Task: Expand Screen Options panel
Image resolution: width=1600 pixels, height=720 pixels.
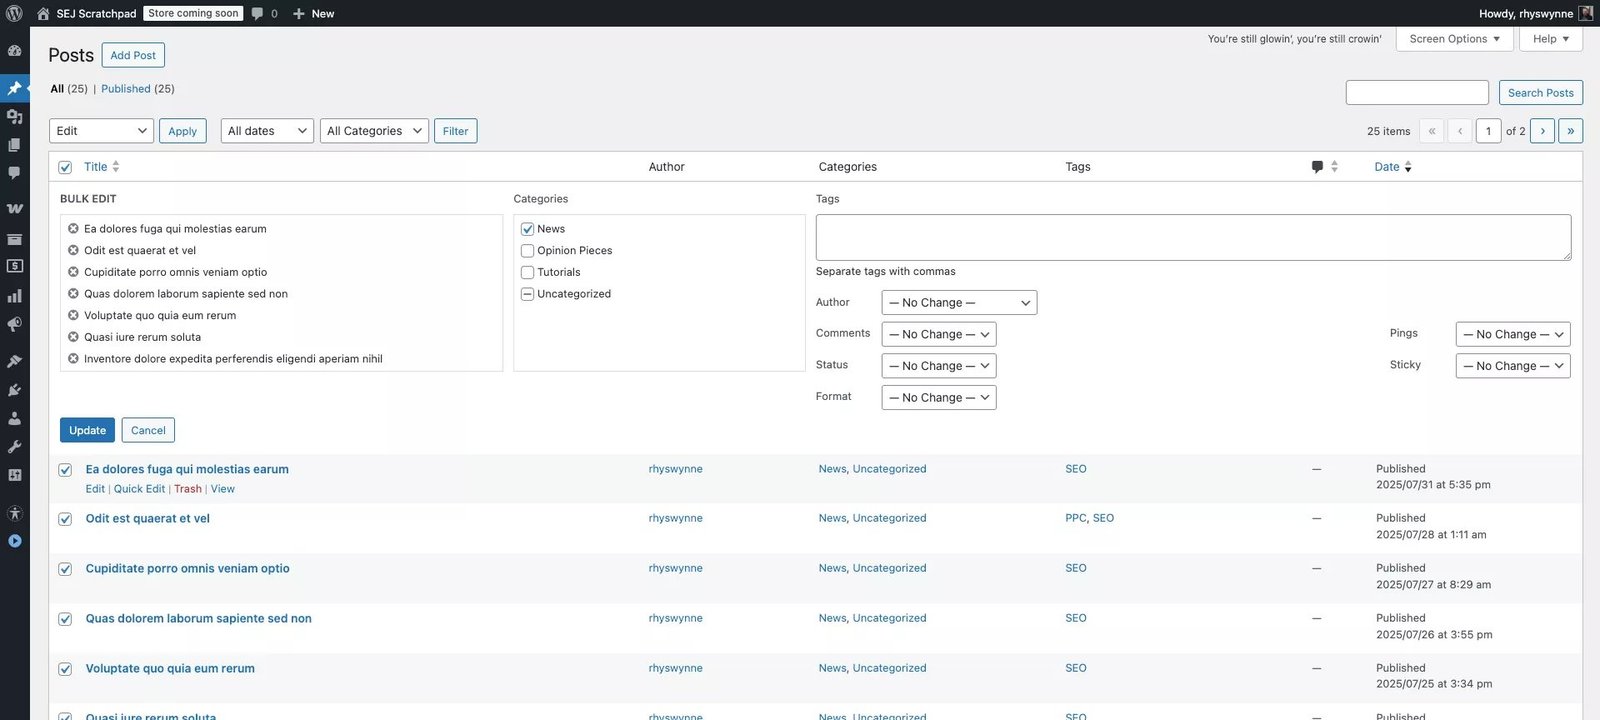Action: click(1454, 39)
